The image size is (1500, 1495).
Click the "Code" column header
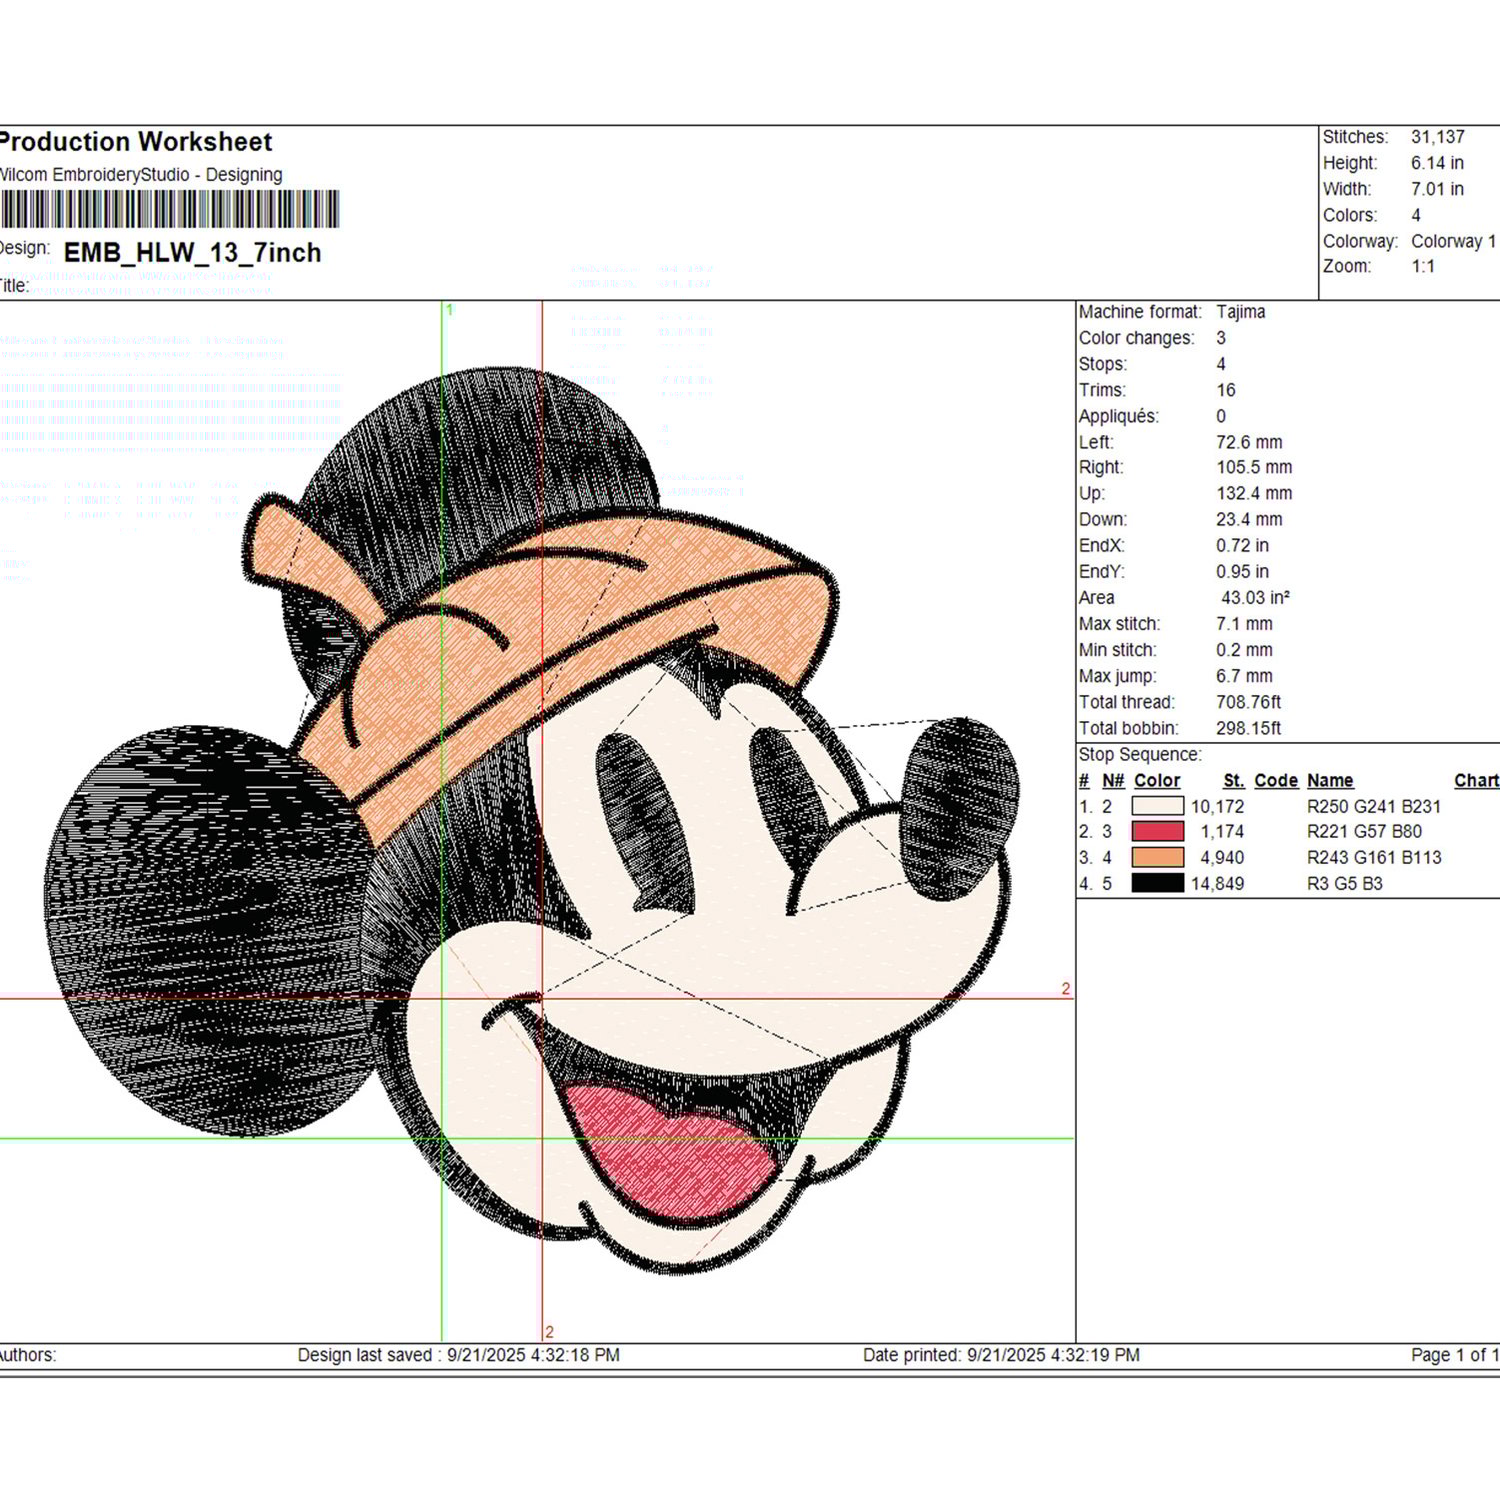(1276, 780)
